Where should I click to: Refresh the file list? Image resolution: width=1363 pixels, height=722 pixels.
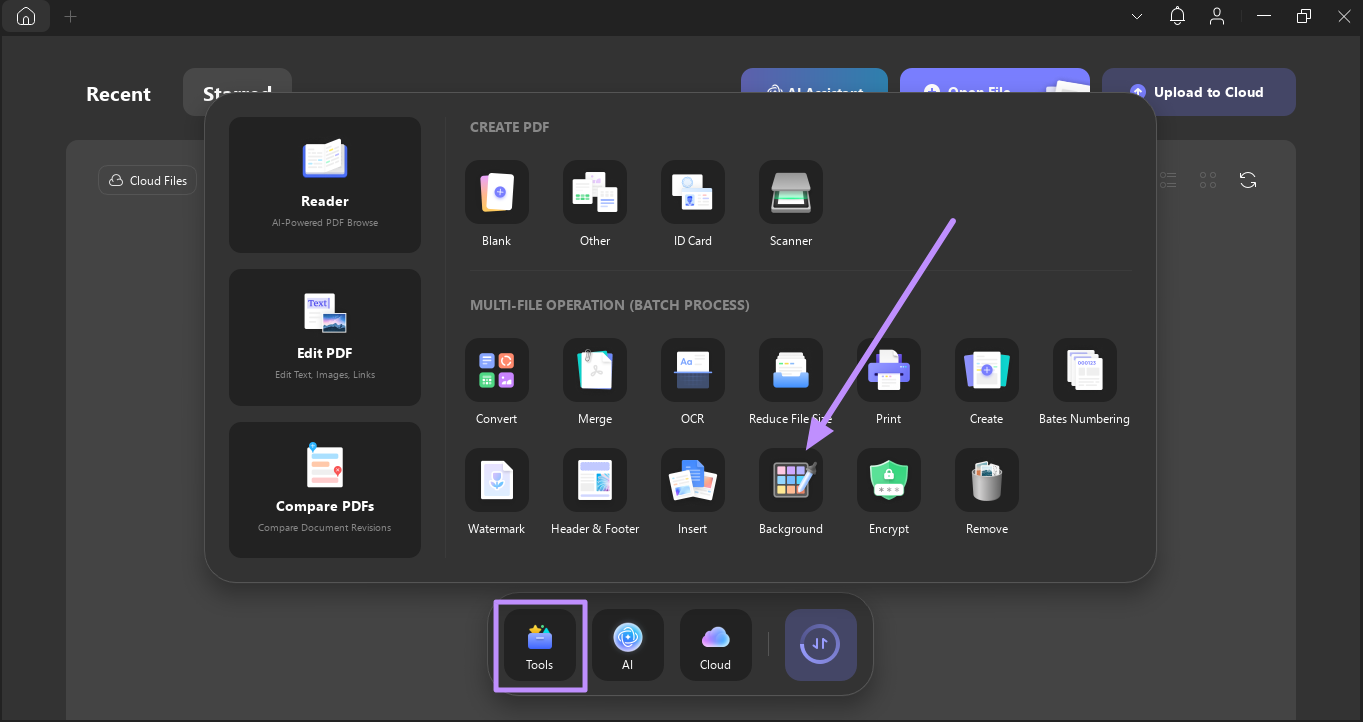[1247, 179]
